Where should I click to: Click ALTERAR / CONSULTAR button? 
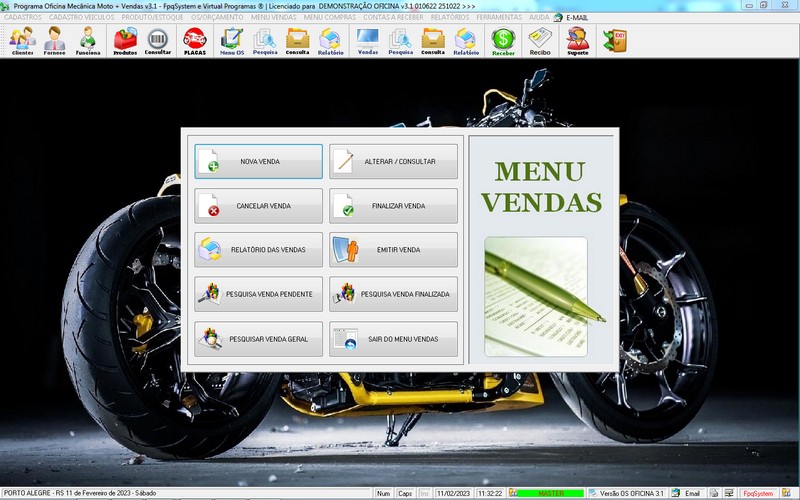point(393,161)
